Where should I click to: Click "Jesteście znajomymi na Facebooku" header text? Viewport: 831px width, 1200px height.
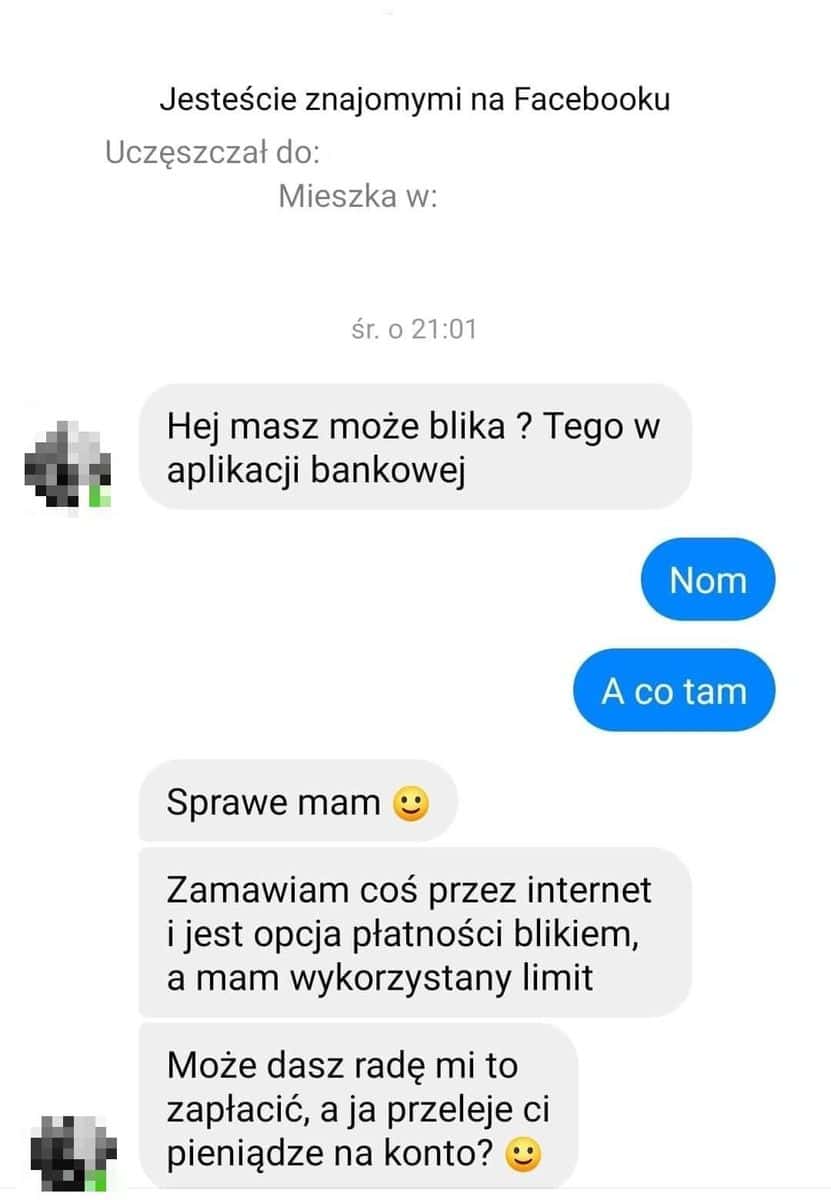[x=415, y=100]
